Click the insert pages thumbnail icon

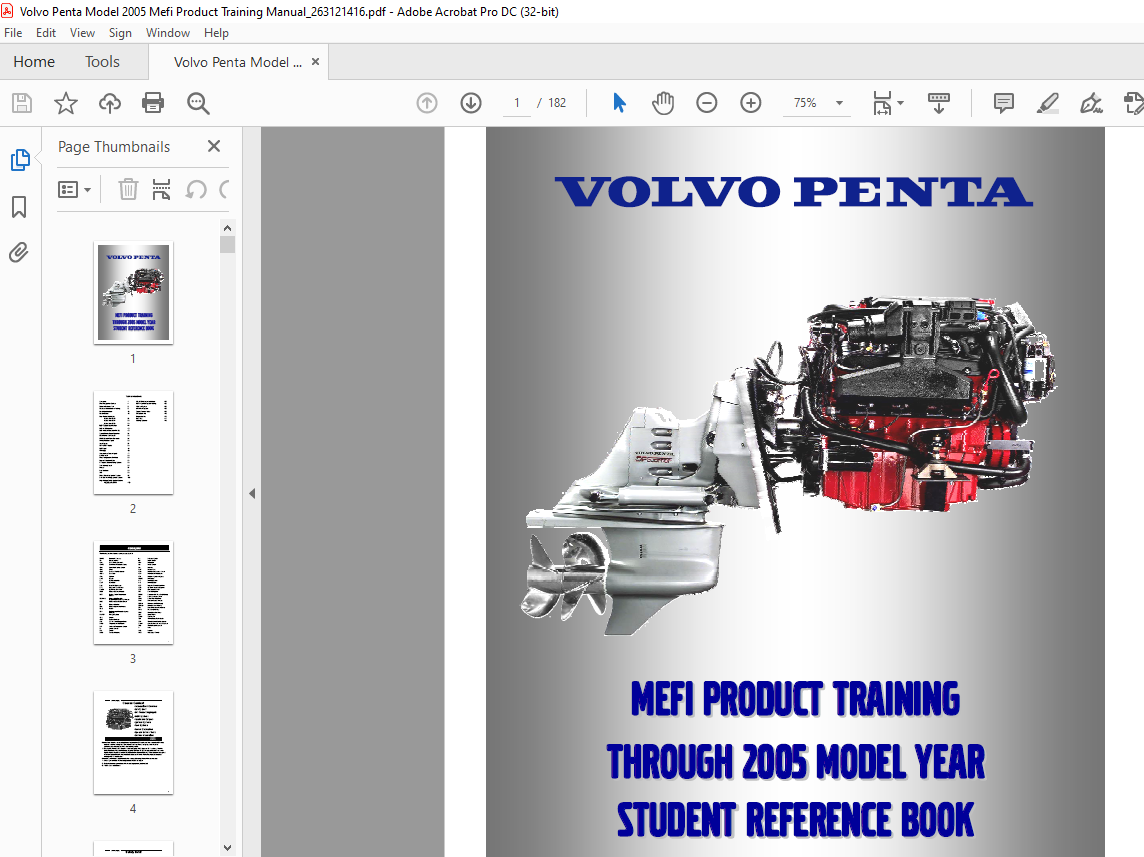161,190
